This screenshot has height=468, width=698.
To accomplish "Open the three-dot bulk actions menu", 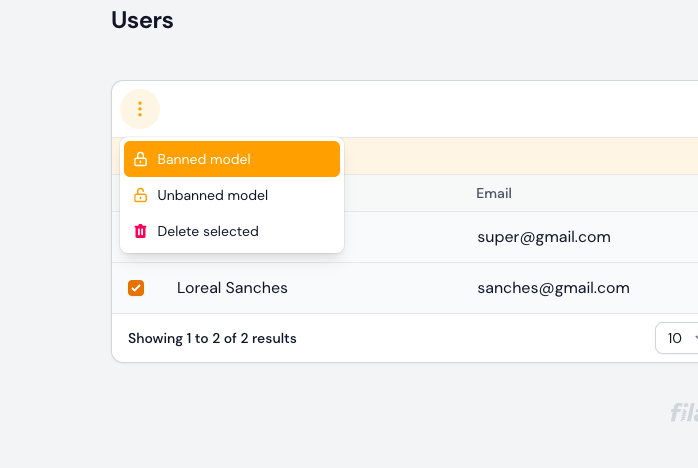I will [x=140, y=109].
